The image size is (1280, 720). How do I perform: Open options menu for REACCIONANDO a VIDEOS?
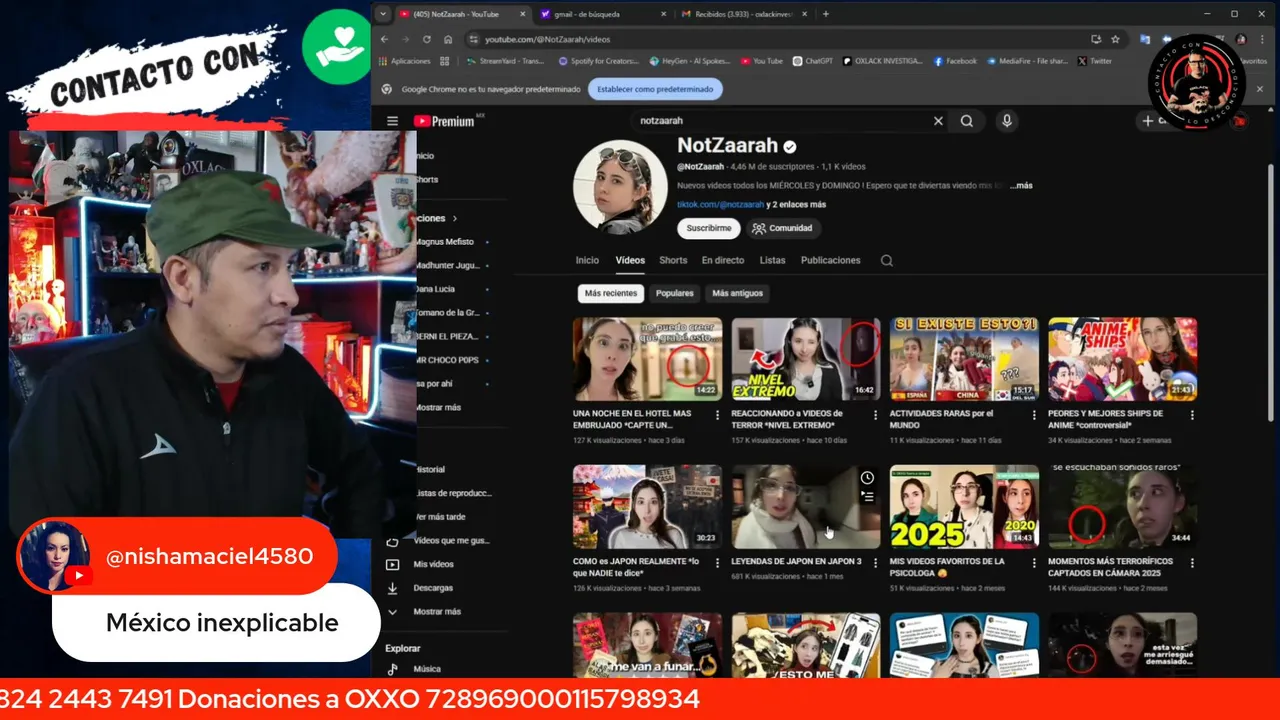click(x=875, y=415)
